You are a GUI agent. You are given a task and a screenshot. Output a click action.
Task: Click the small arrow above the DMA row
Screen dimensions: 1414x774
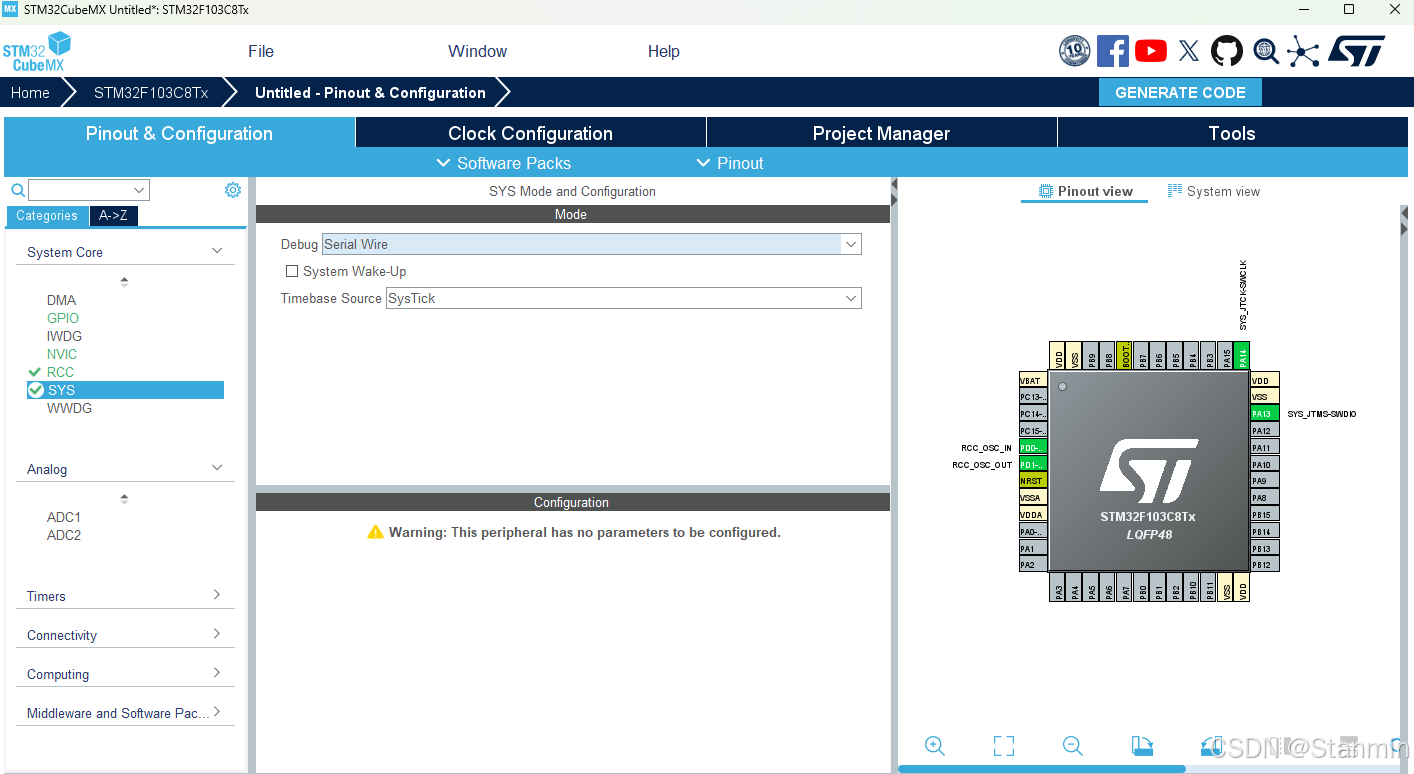[124, 282]
